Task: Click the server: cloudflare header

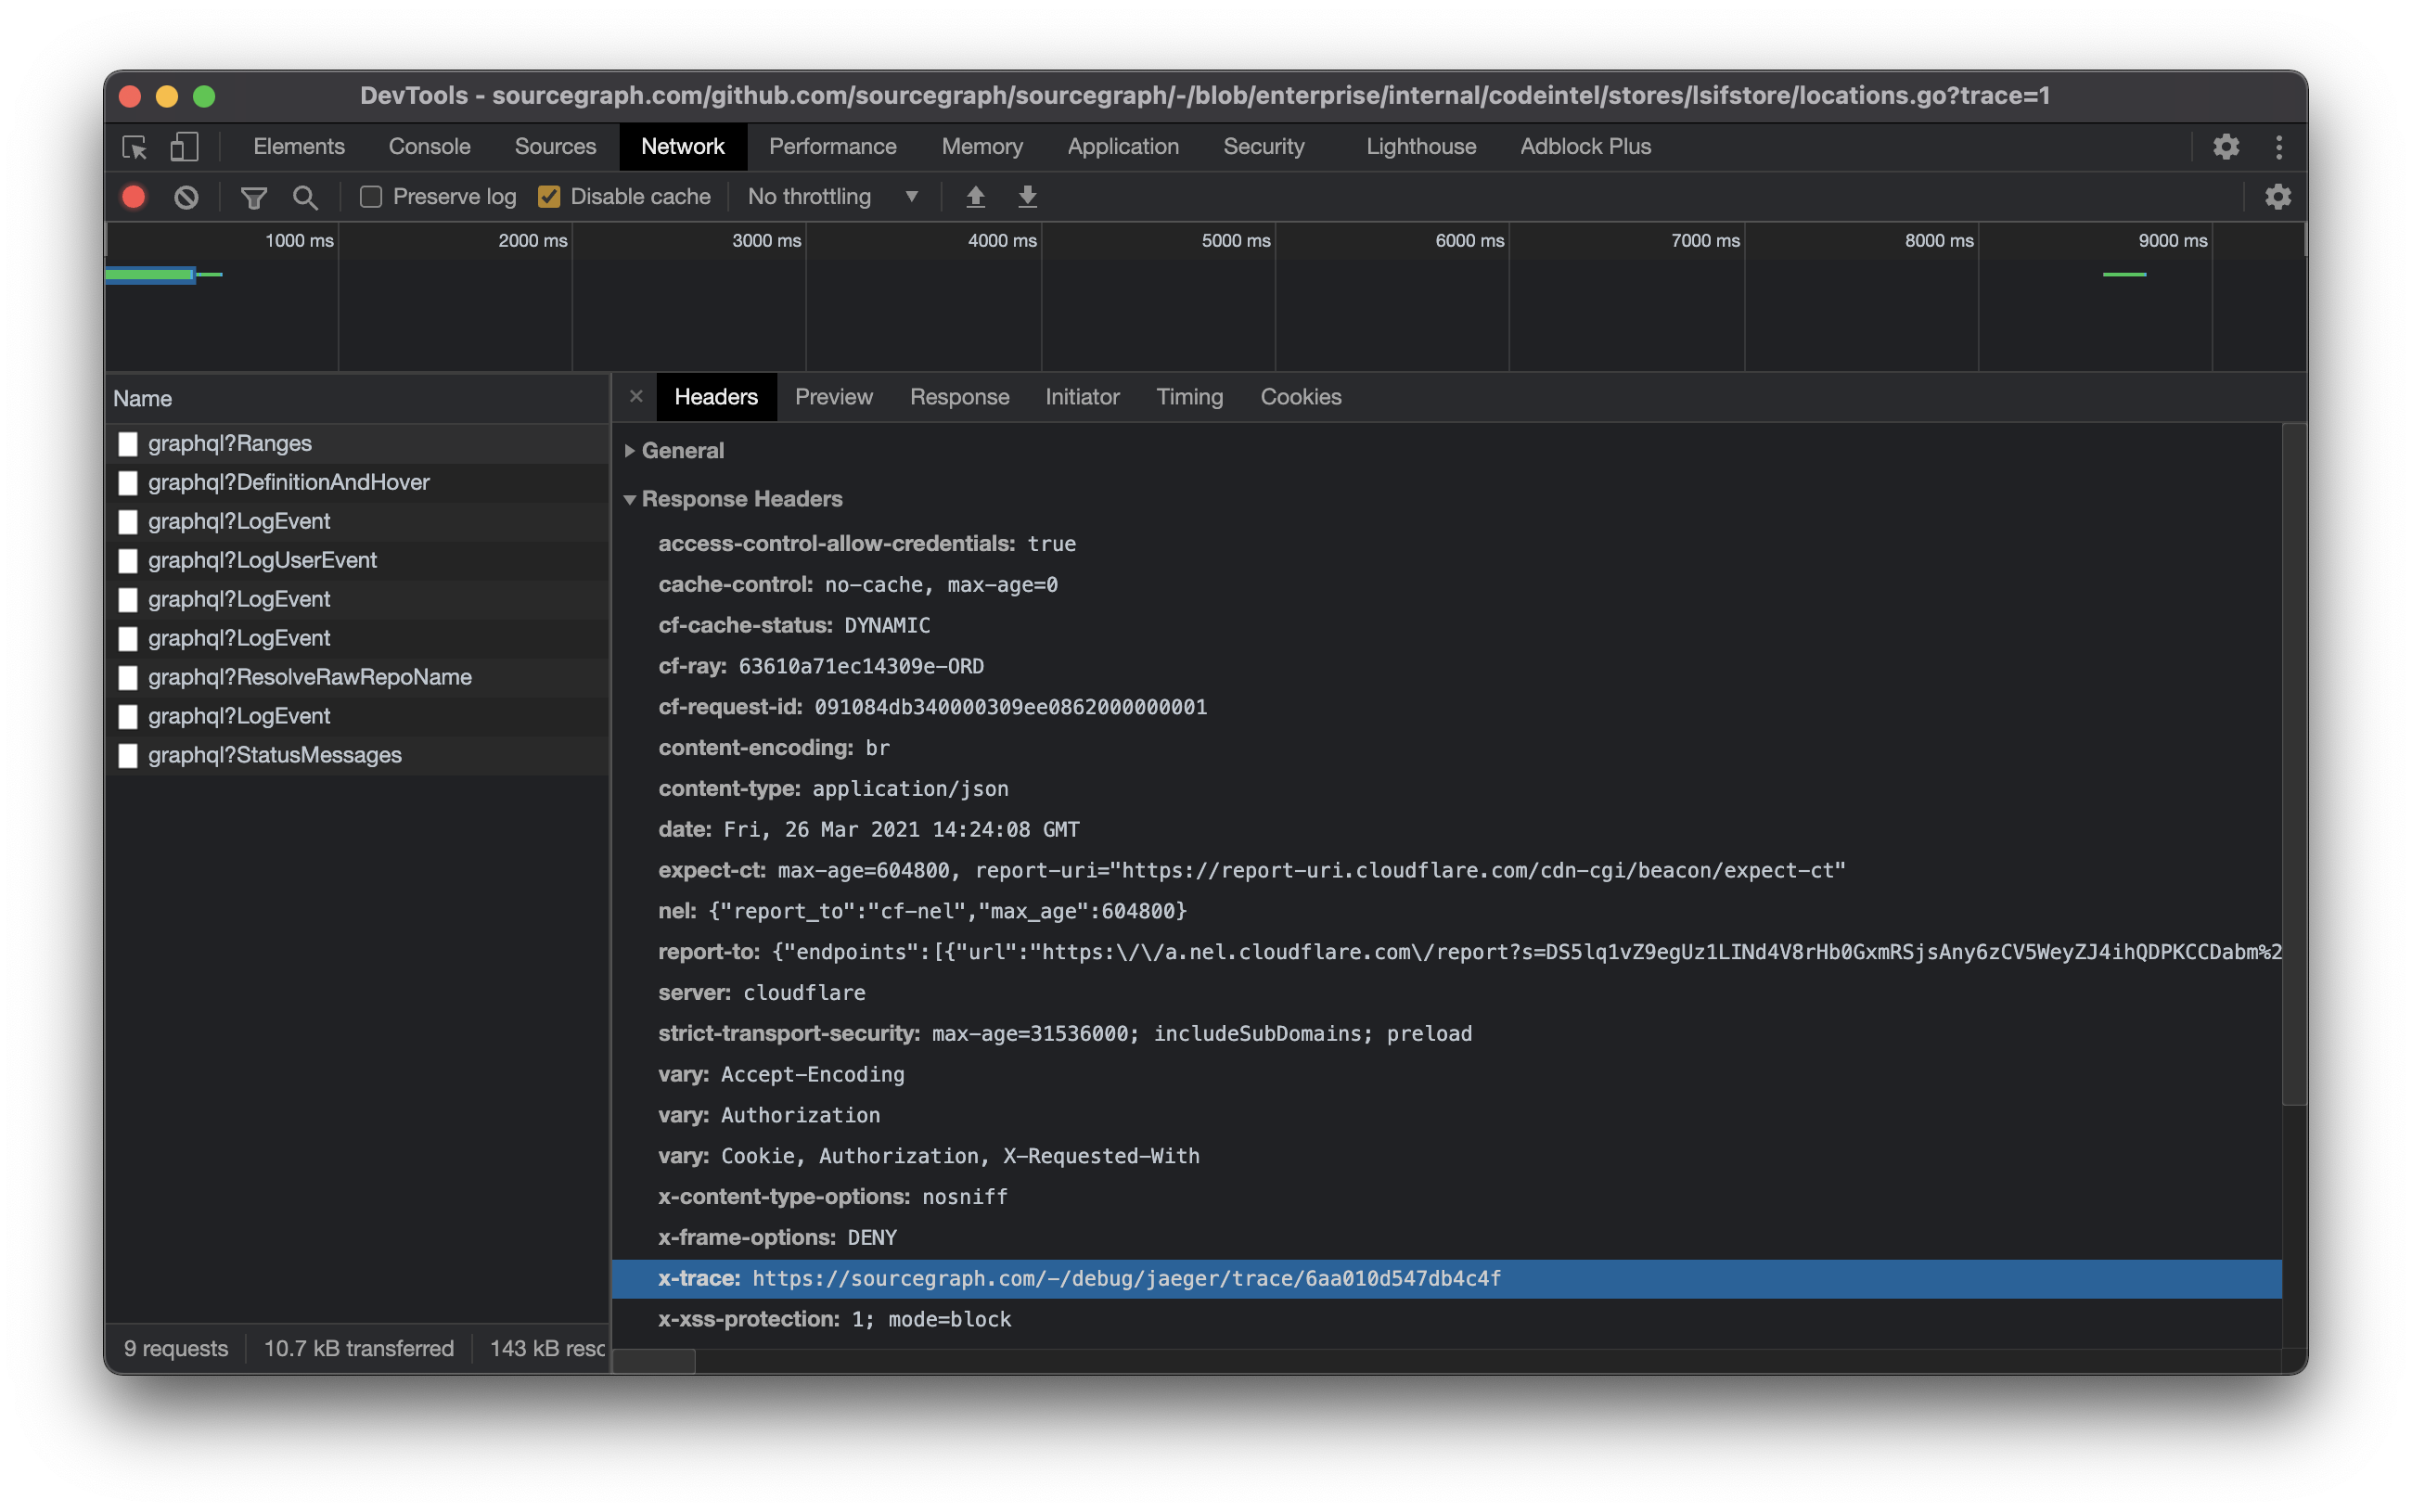Action: pos(762,993)
